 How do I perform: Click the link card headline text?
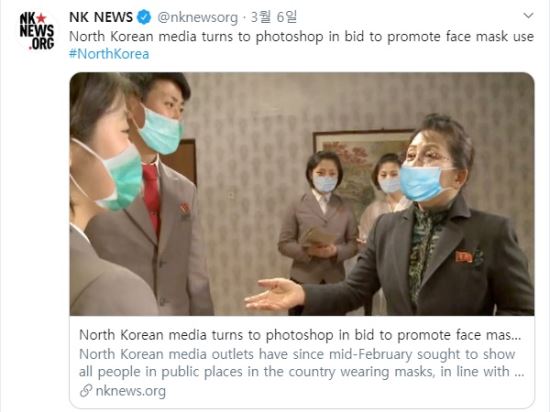[300, 335]
